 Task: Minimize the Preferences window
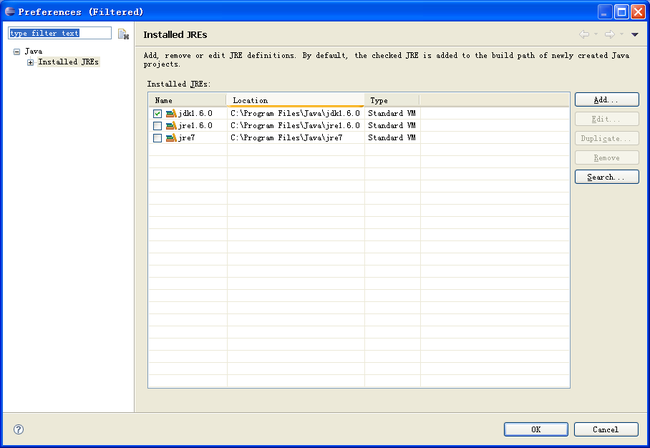605,12
